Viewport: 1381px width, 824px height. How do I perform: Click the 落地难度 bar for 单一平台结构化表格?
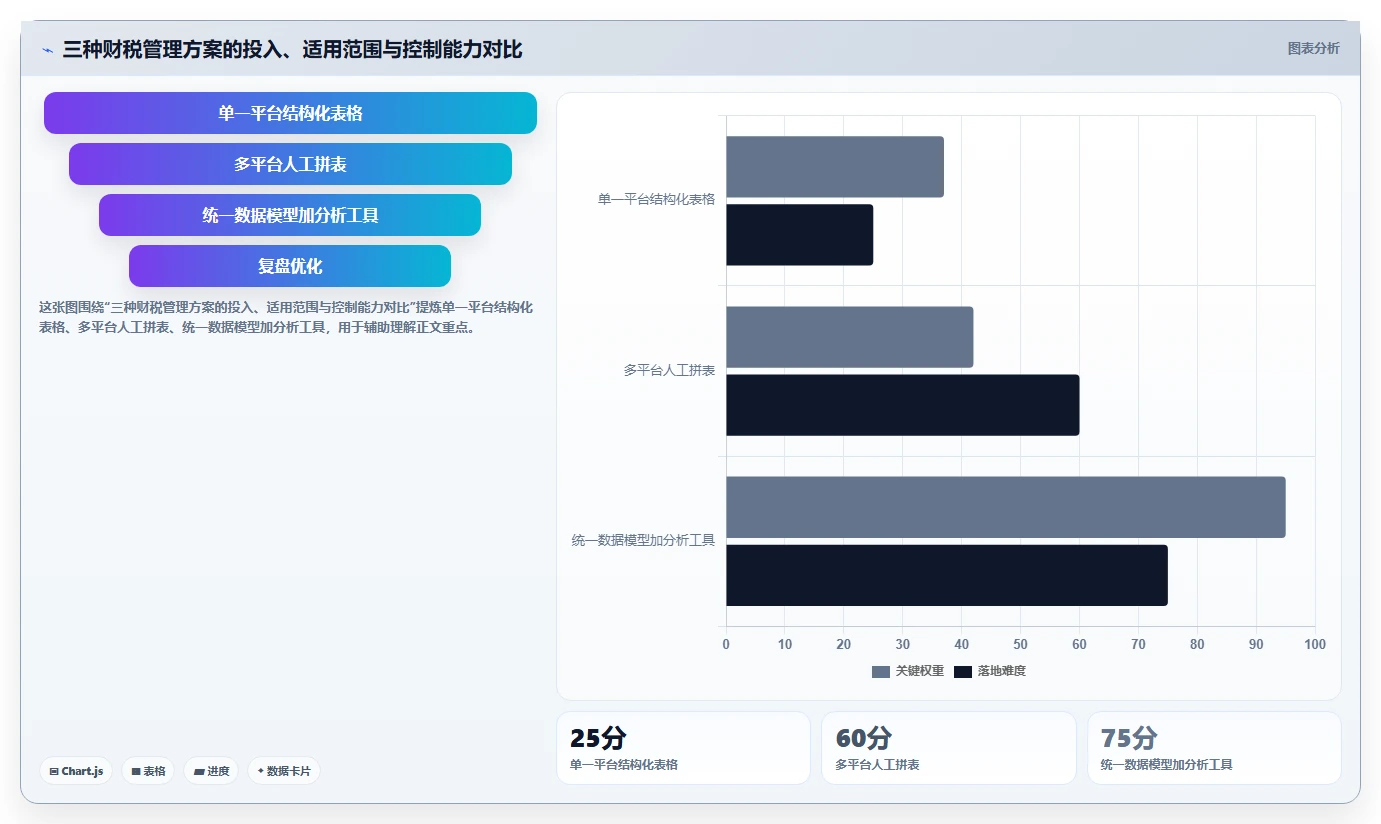click(x=800, y=235)
